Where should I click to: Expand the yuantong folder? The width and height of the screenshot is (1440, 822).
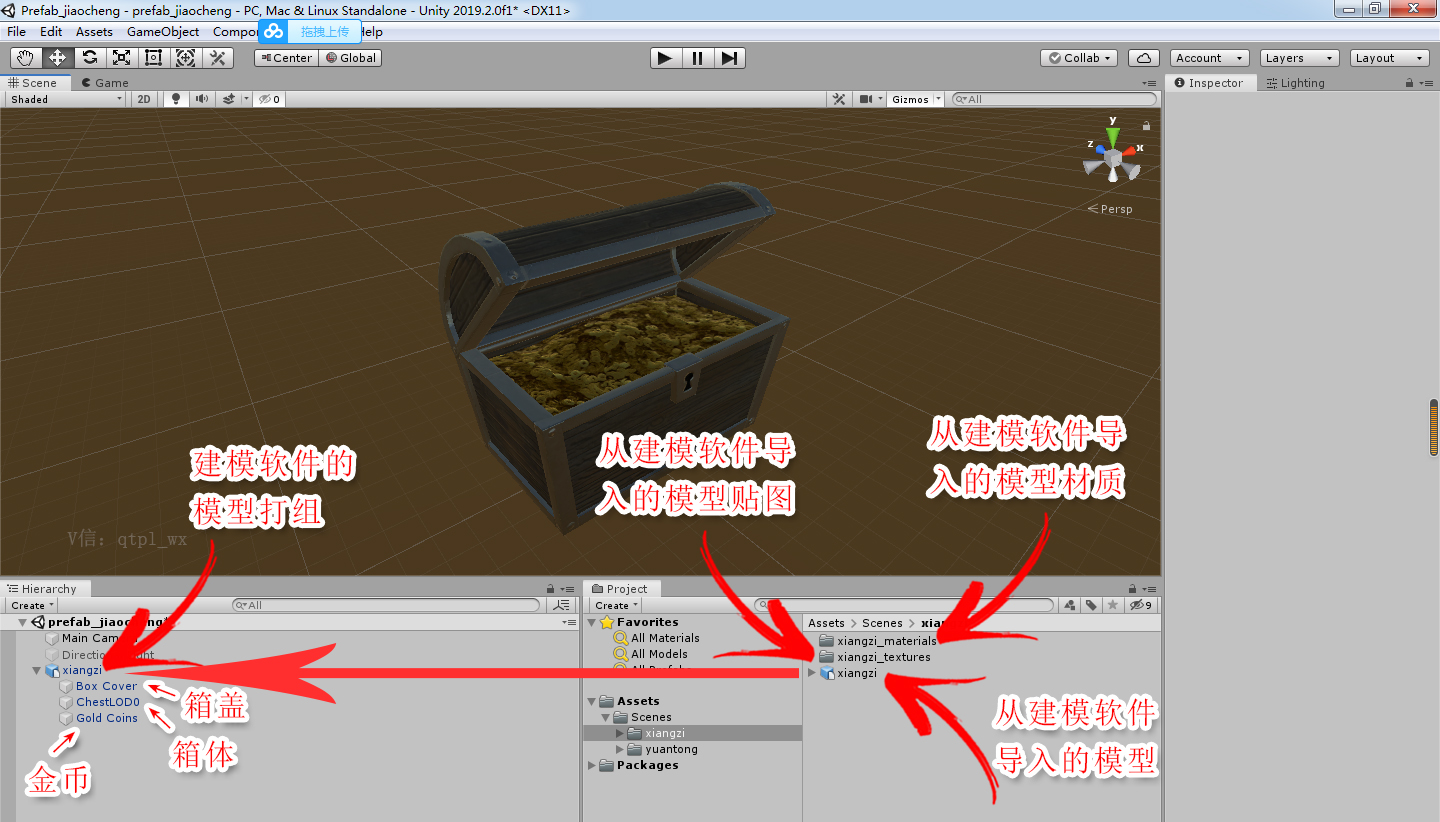pos(620,749)
